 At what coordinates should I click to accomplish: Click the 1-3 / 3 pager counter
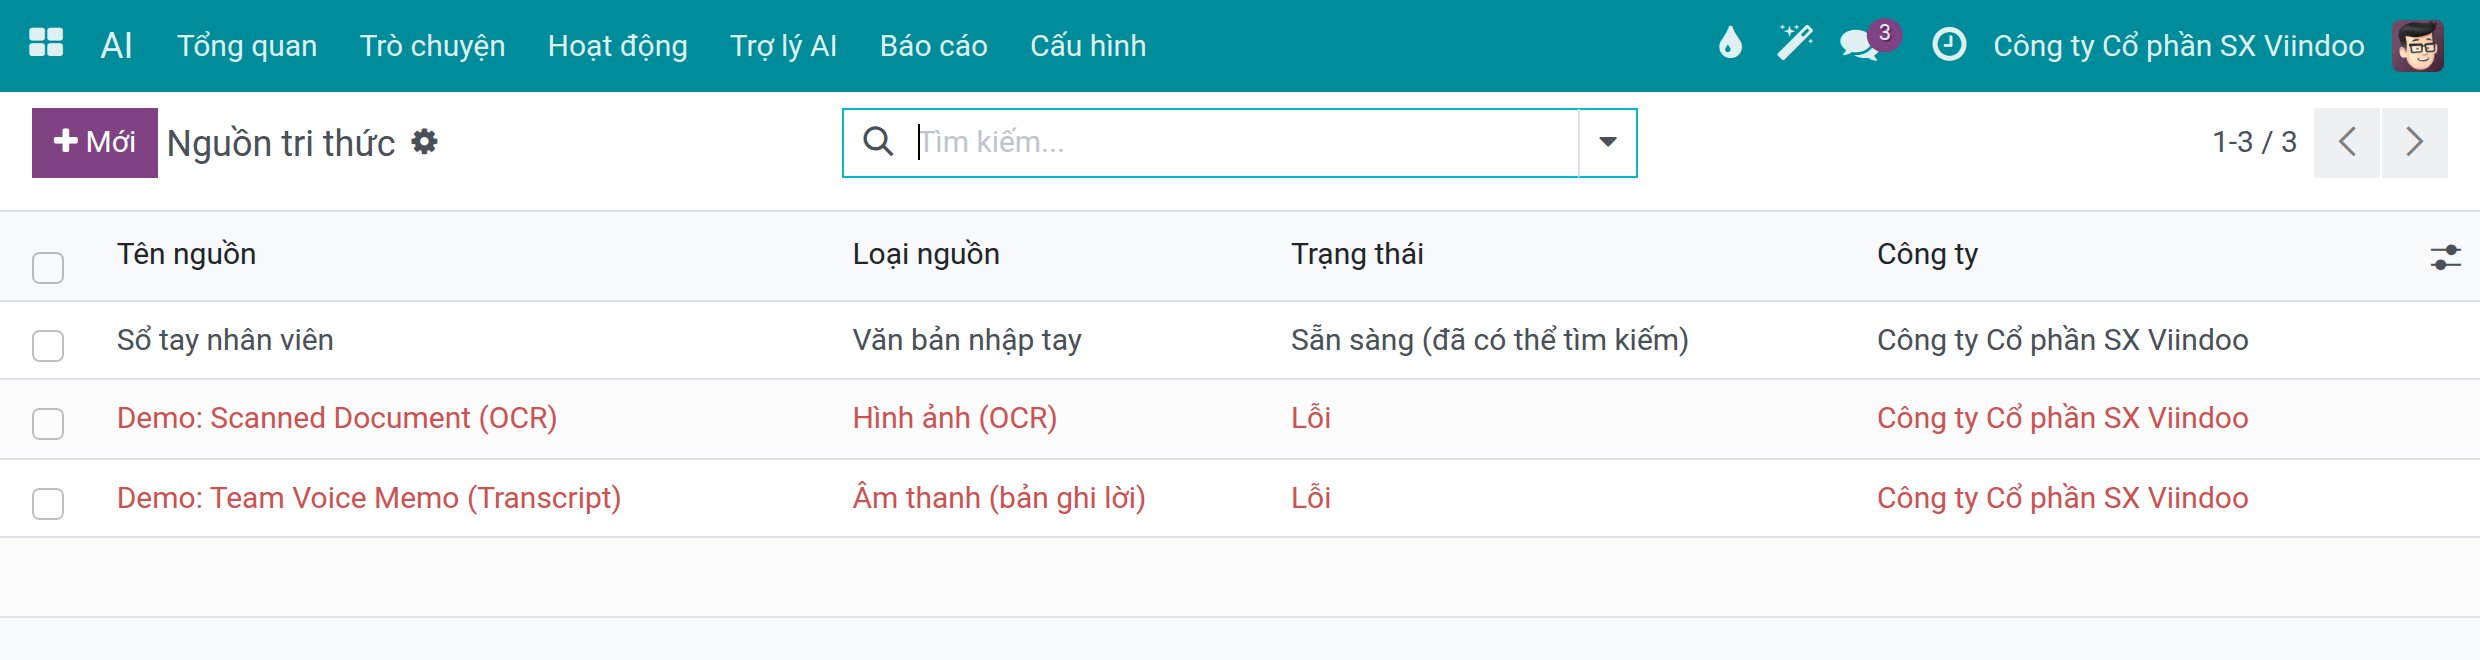click(2254, 142)
